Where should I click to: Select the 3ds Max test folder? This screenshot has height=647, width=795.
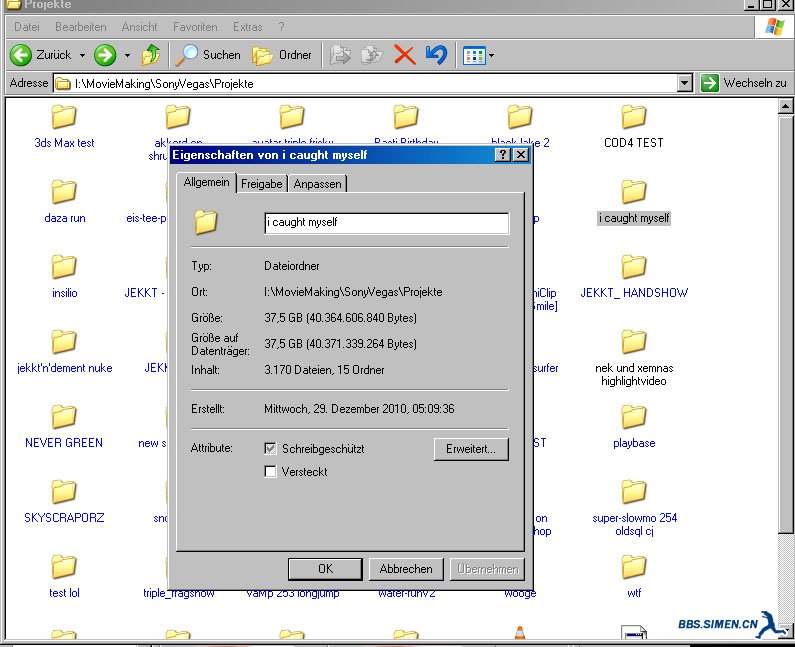coord(64,127)
